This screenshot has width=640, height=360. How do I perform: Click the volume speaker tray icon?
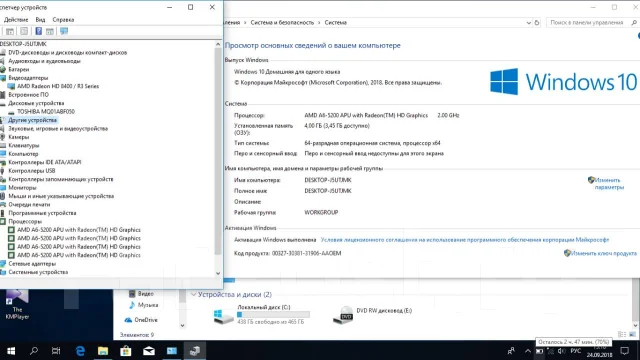[562, 351]
